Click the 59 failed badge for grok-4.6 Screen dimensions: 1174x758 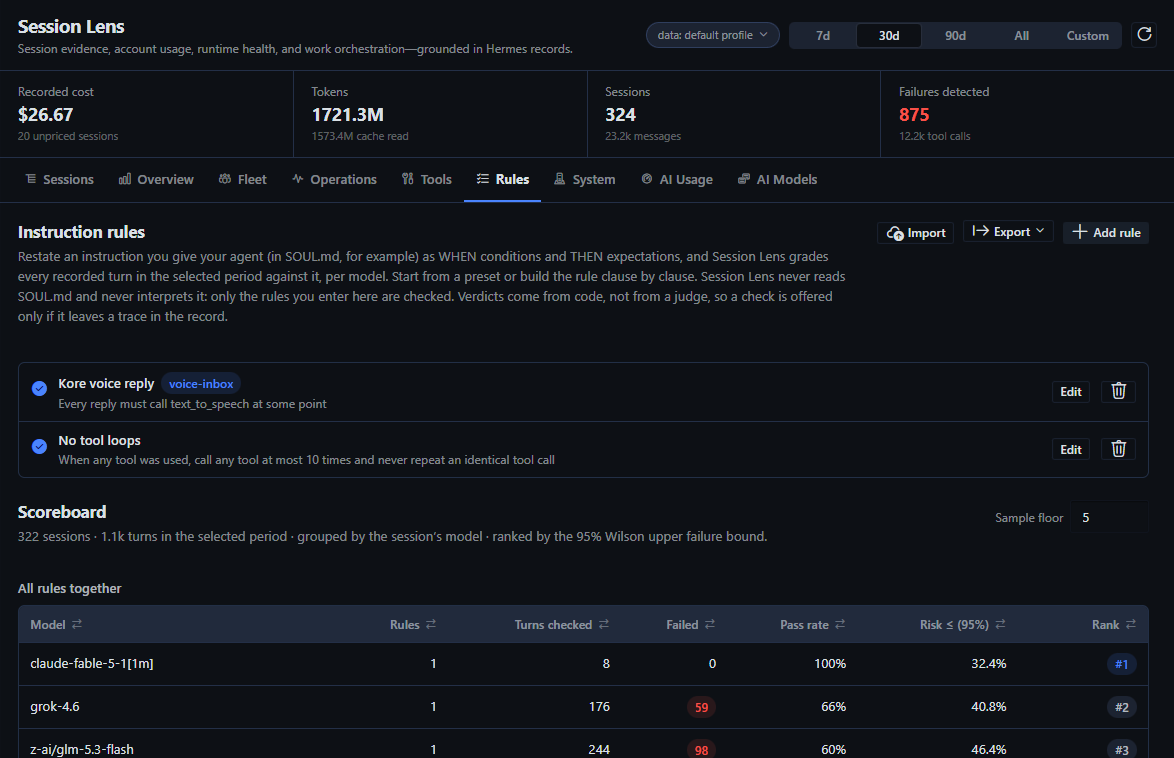[701, 707]
